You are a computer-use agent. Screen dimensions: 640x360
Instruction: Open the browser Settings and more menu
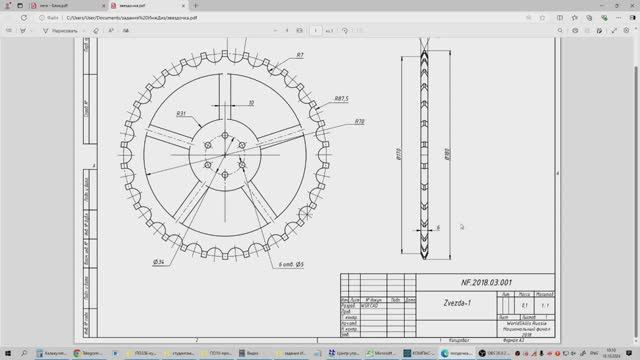coord(618,18)
